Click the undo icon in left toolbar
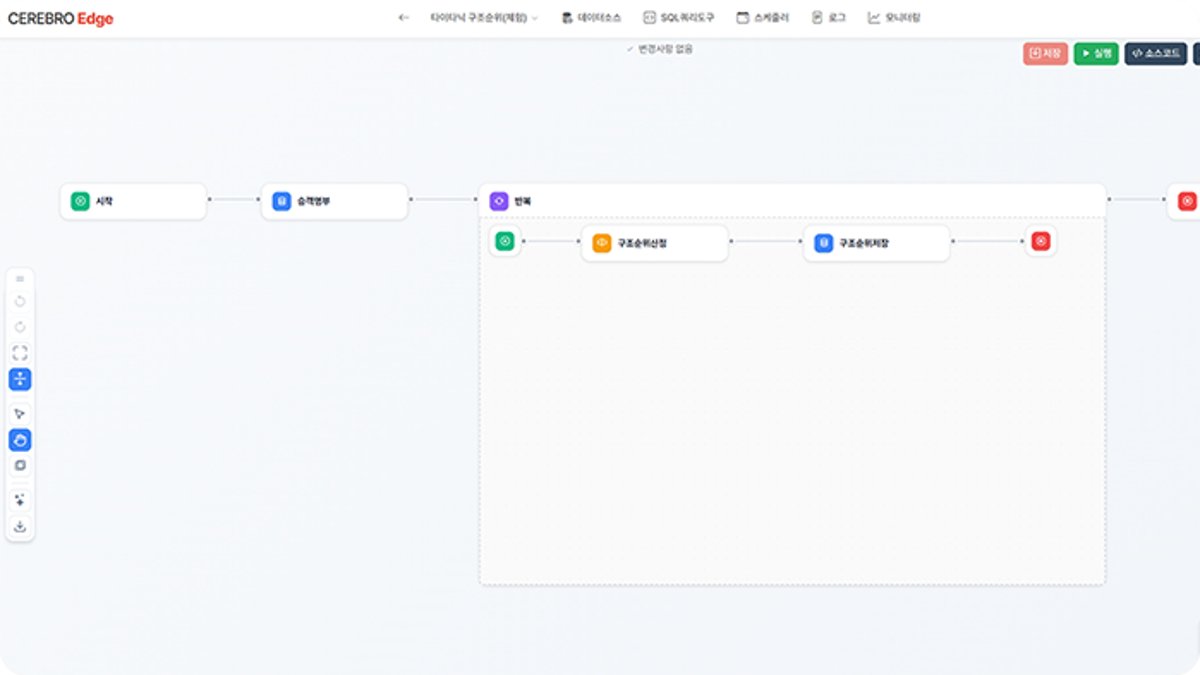 pyautogui.click(x=20, y=302)
